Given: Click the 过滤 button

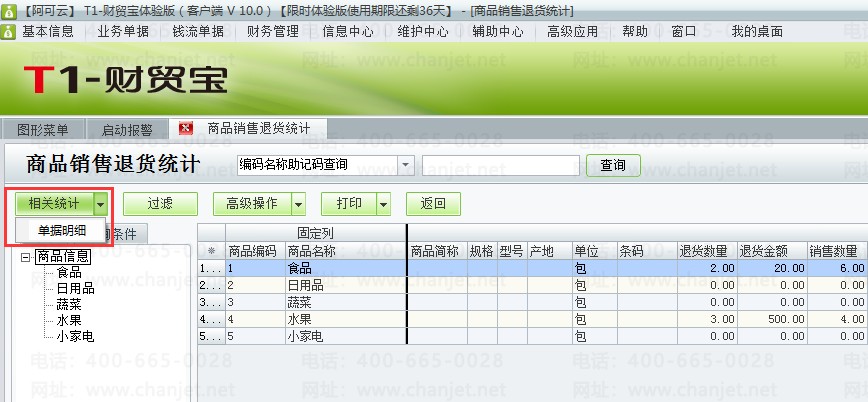Looking at the screenshot, I should [x=160, y=204].
